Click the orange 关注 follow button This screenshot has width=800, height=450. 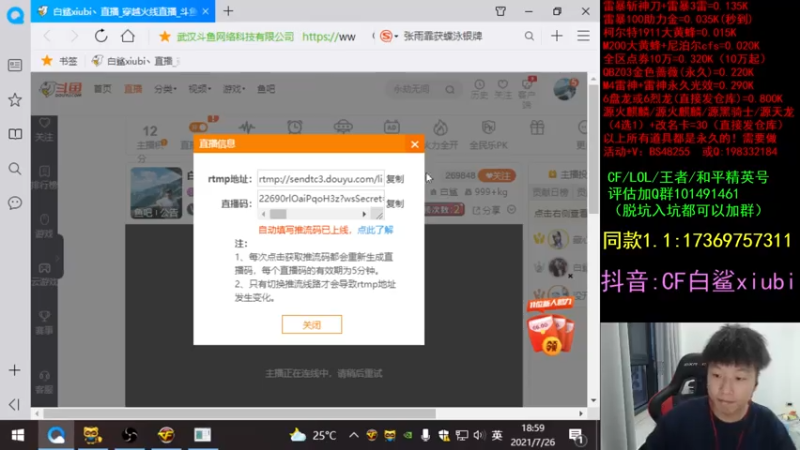point(497,176)
